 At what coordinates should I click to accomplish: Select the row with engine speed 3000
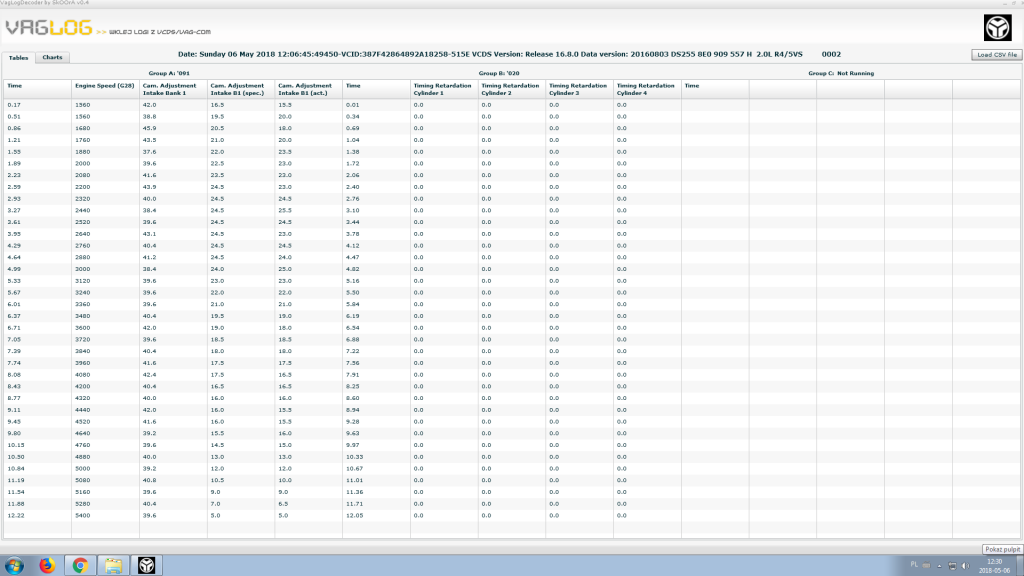(x=512, y=269)
